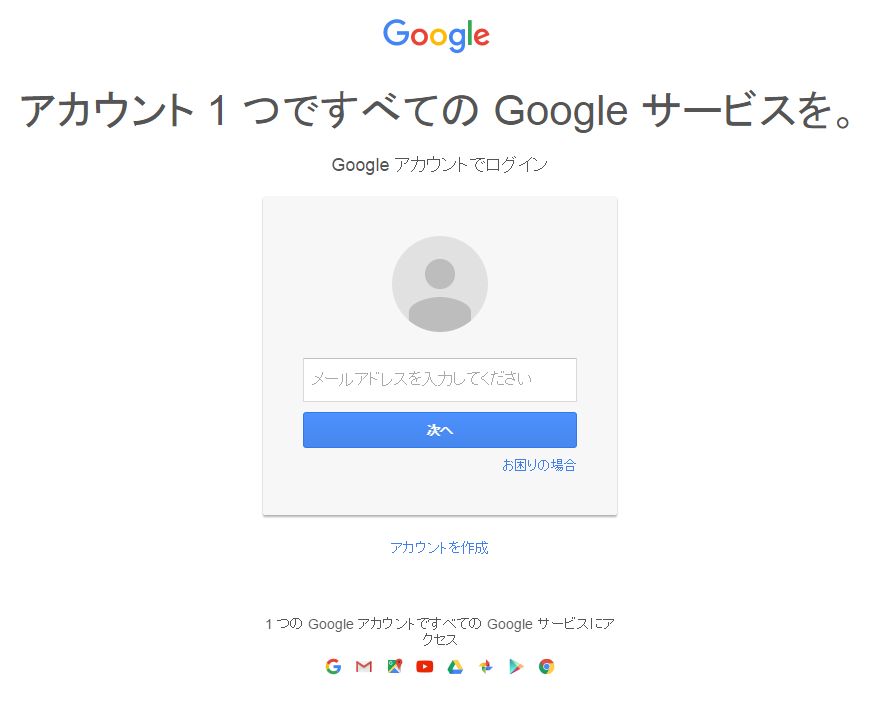Image resolution: width=885 pixels, height=702 pixels.
Task: Launch Chrome via its icon
Action: 546,666
